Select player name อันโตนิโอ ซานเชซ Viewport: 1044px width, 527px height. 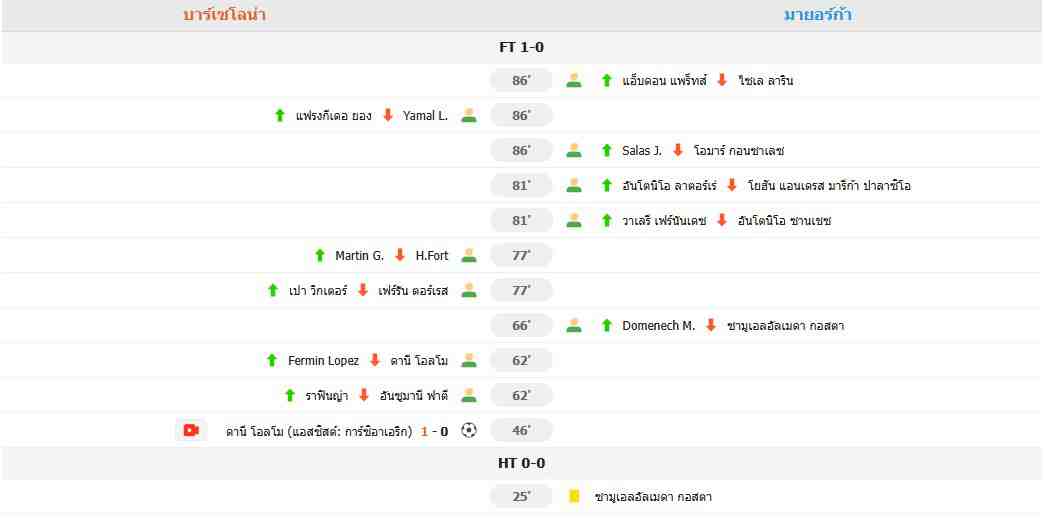click(x=784, y=221)
